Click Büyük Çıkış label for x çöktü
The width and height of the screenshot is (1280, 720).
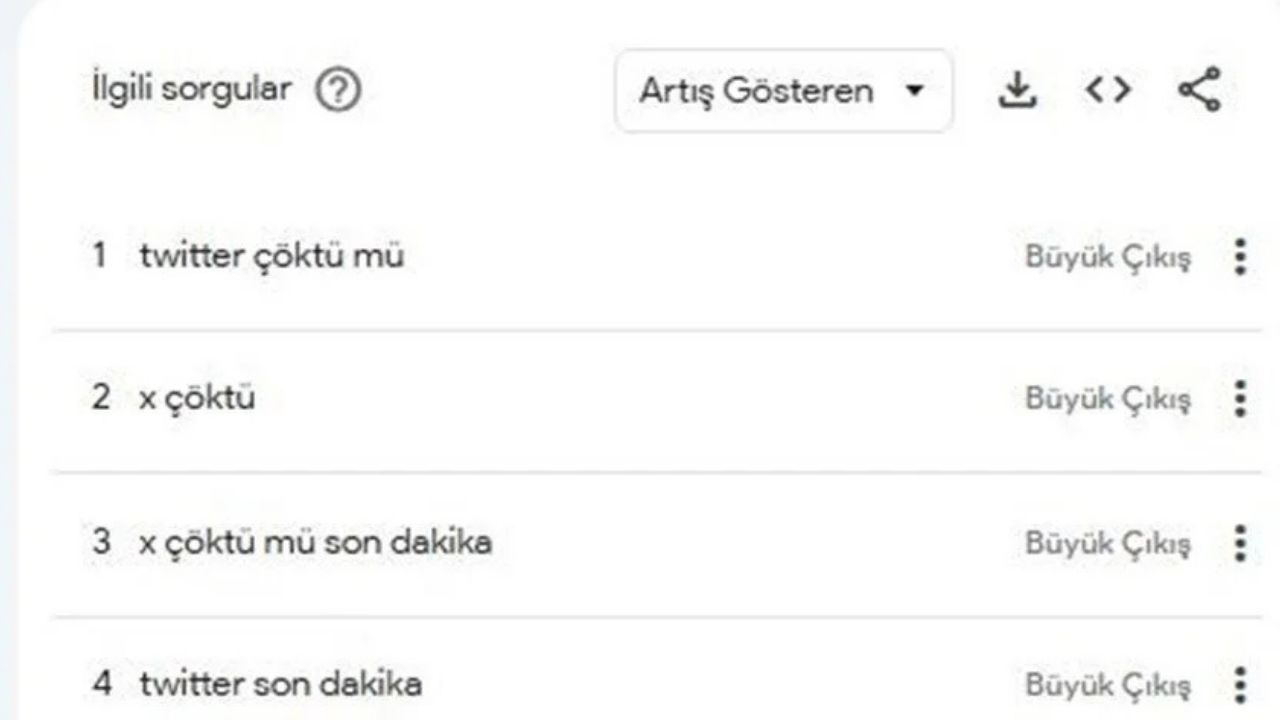1108,399
